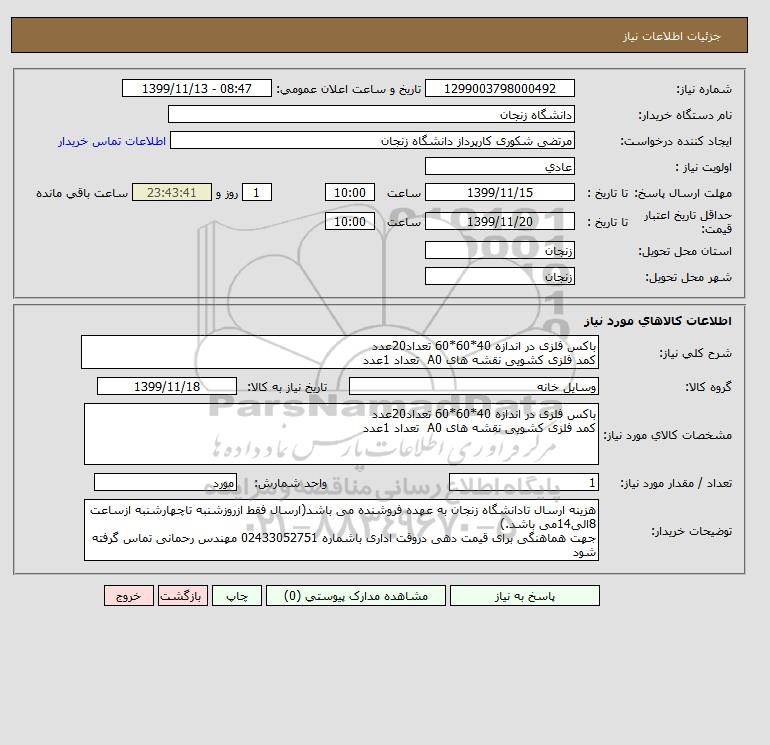Click remaining days field showing 1
Image resolution: width=770 pixels, height=745 pixels.
pos(256,193)
